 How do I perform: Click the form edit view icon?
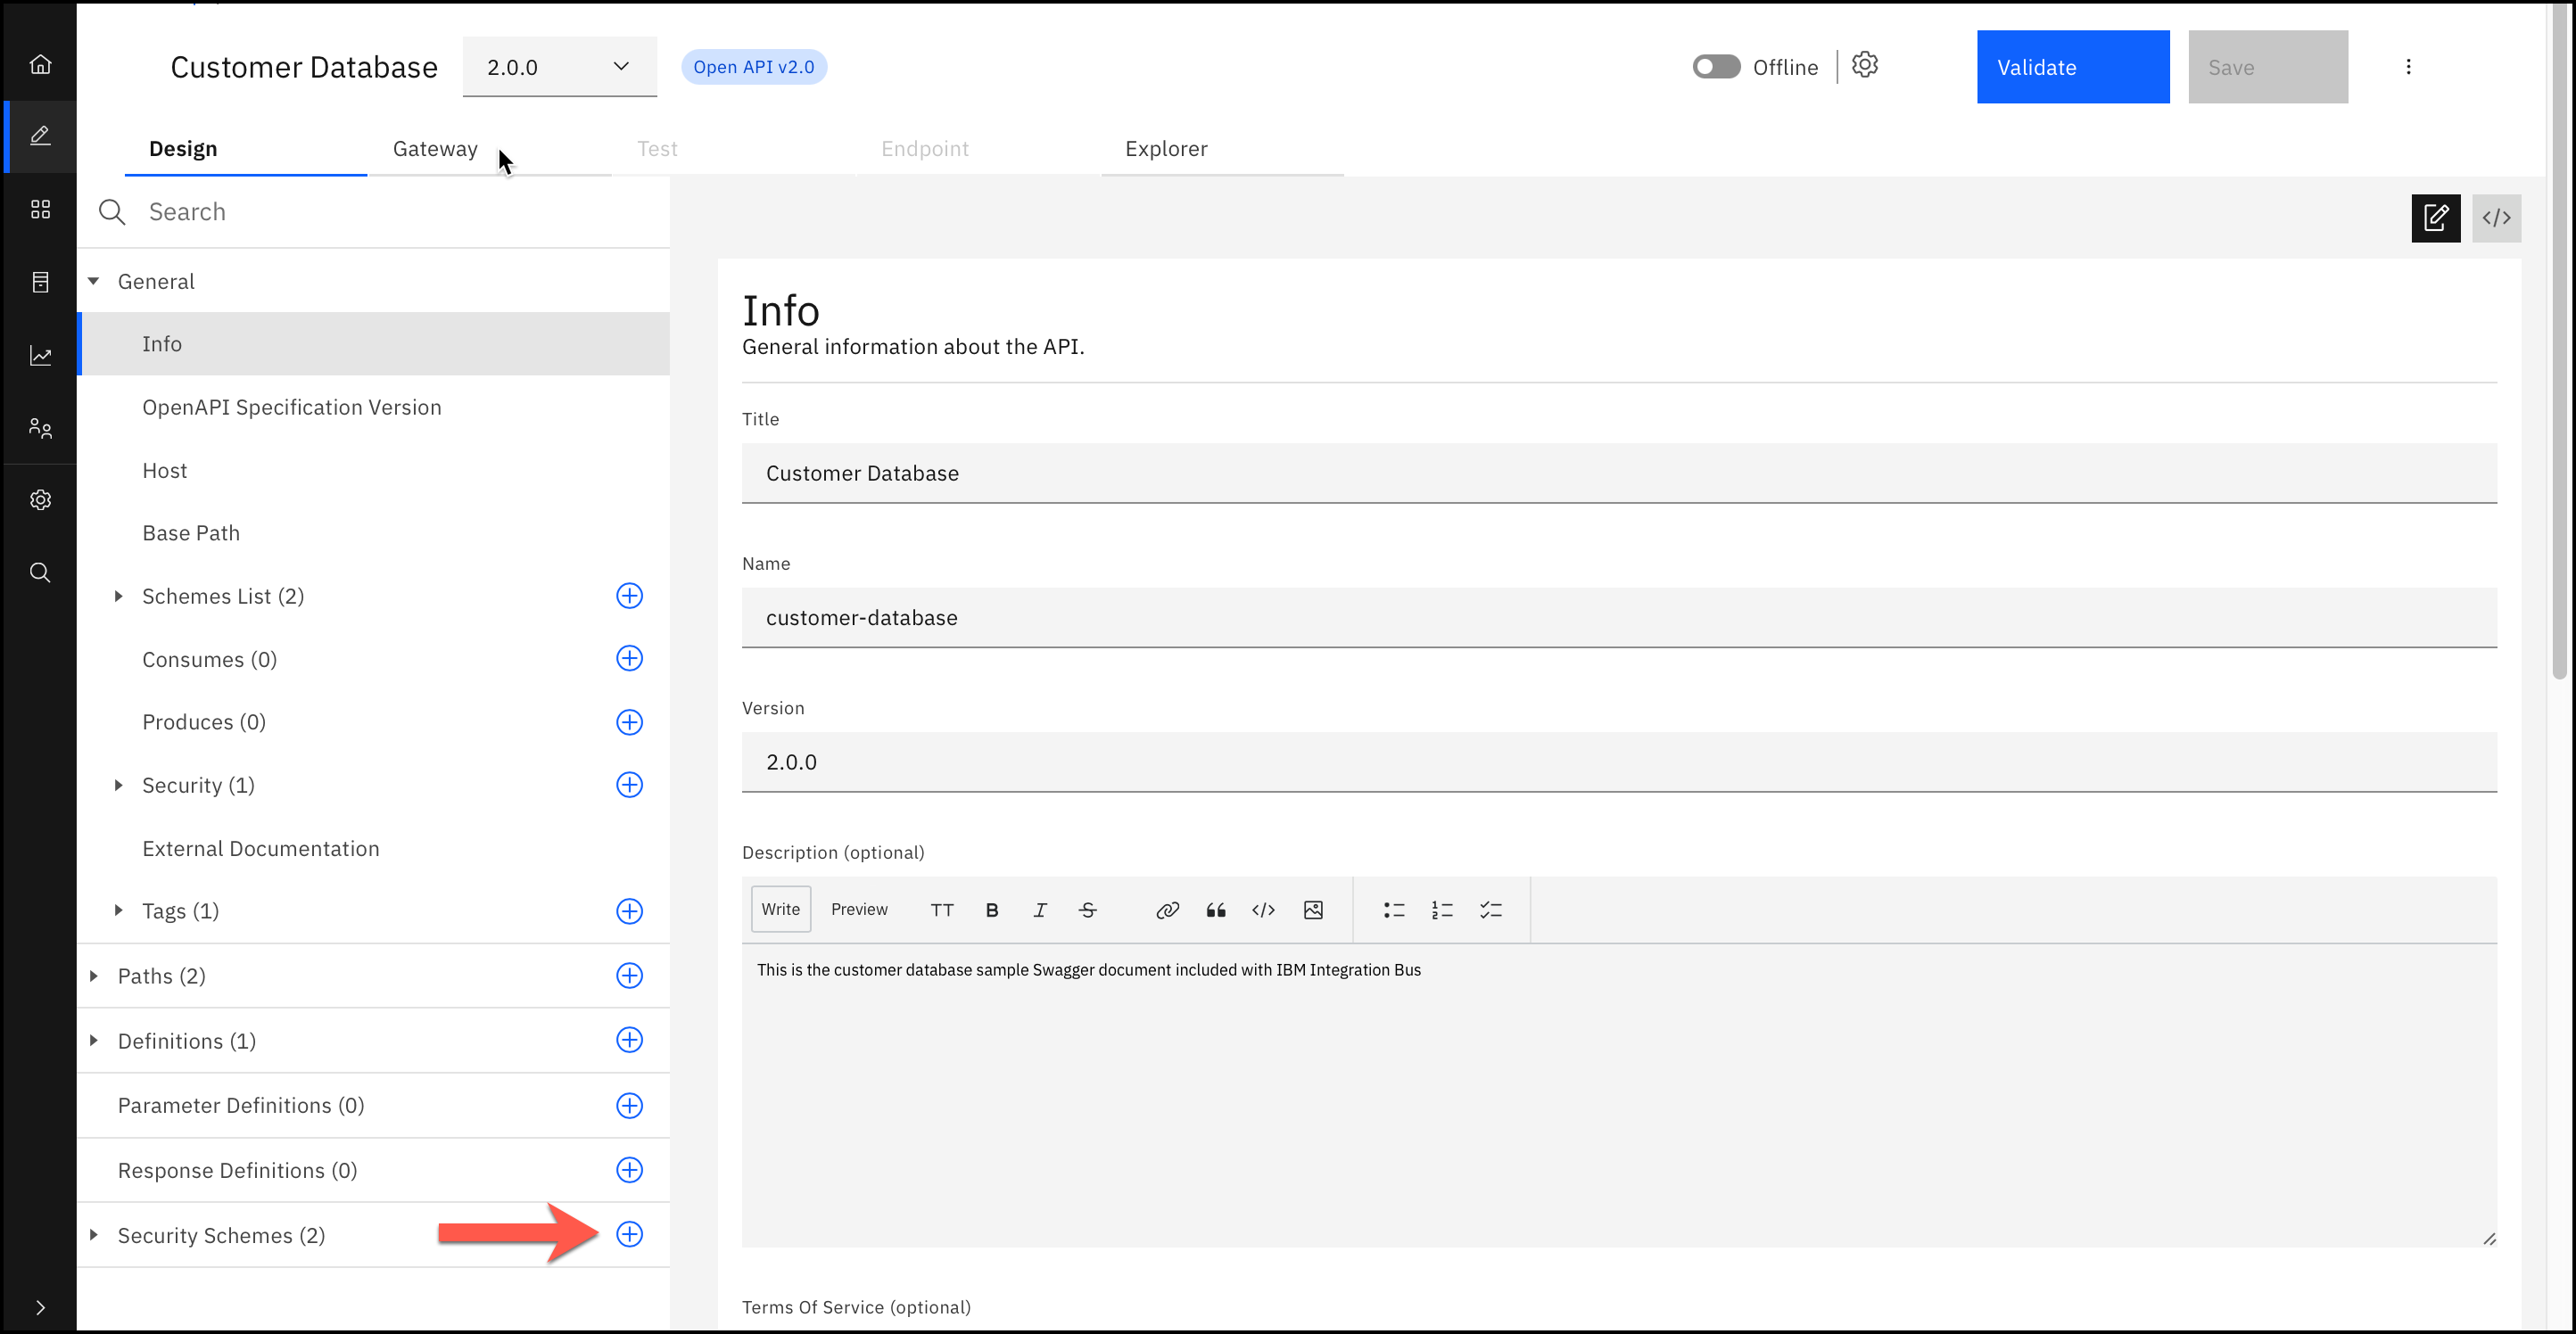point(2434,218)
